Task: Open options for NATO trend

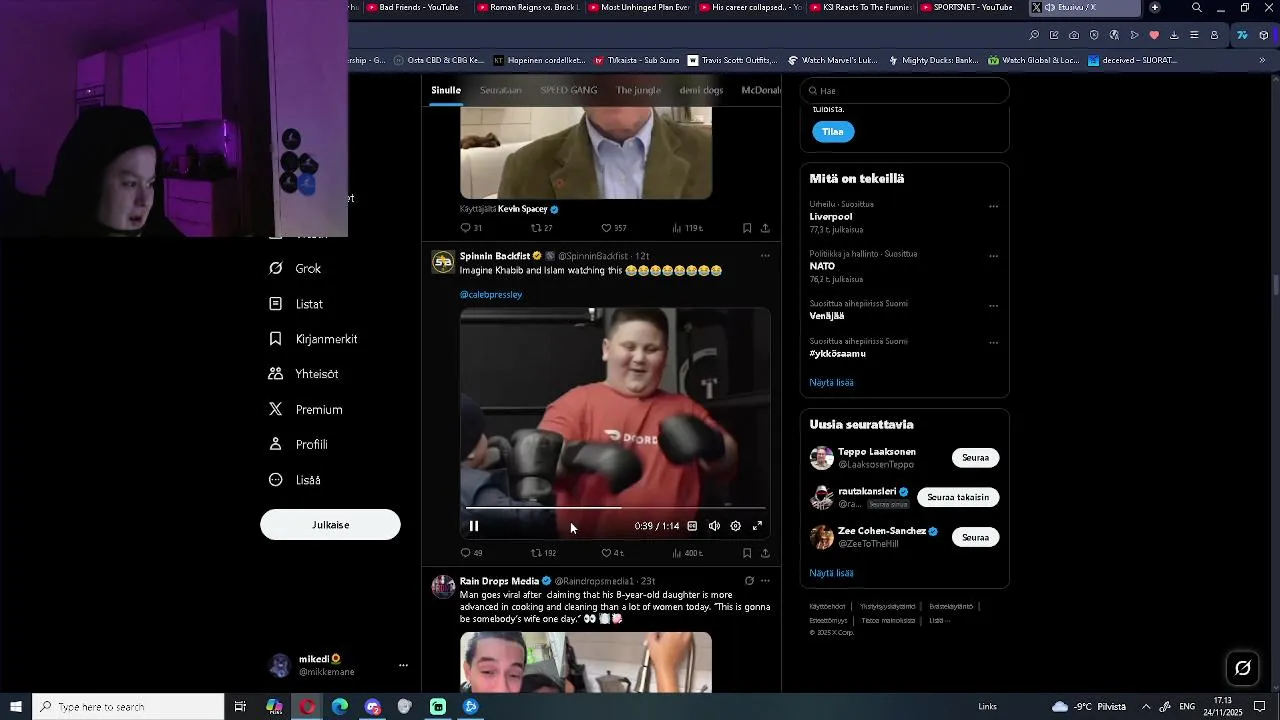Action: pyautogui.click(x=993, y=256)
